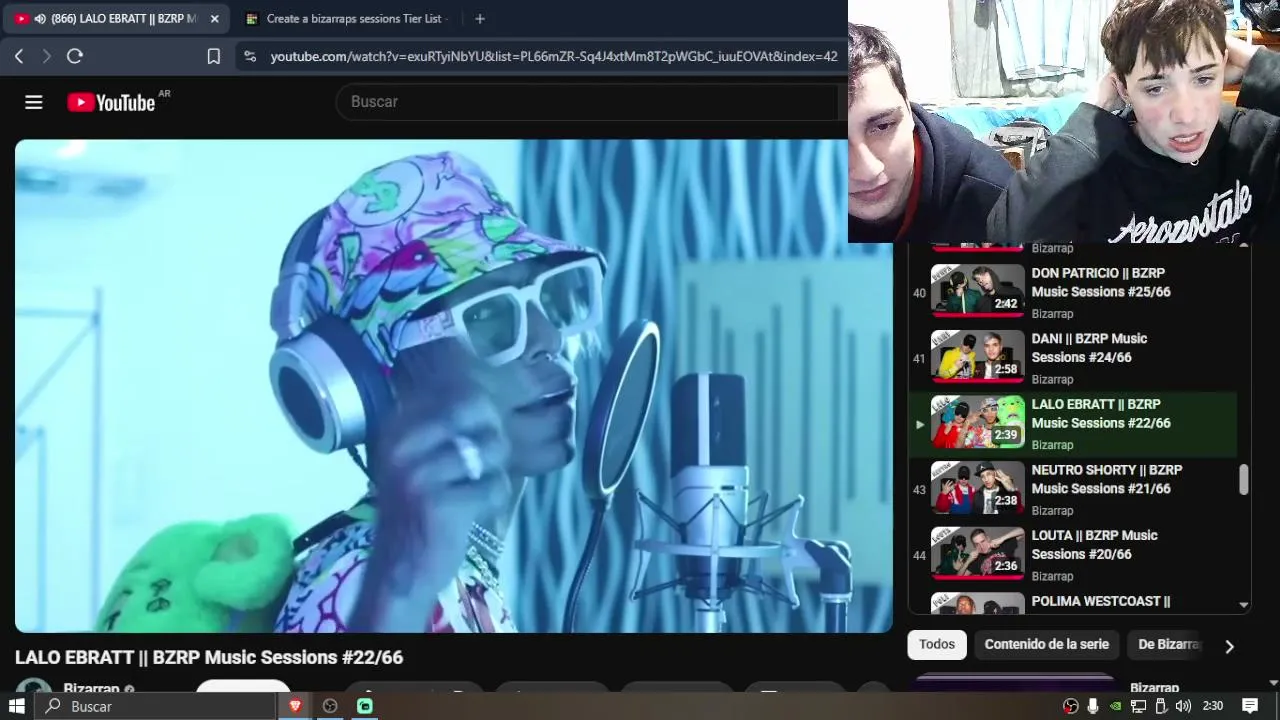This screenshot has height=720, width=1280.
Task: Click the page scroll-down arrow at bottom right
Action: (1273, 683)
